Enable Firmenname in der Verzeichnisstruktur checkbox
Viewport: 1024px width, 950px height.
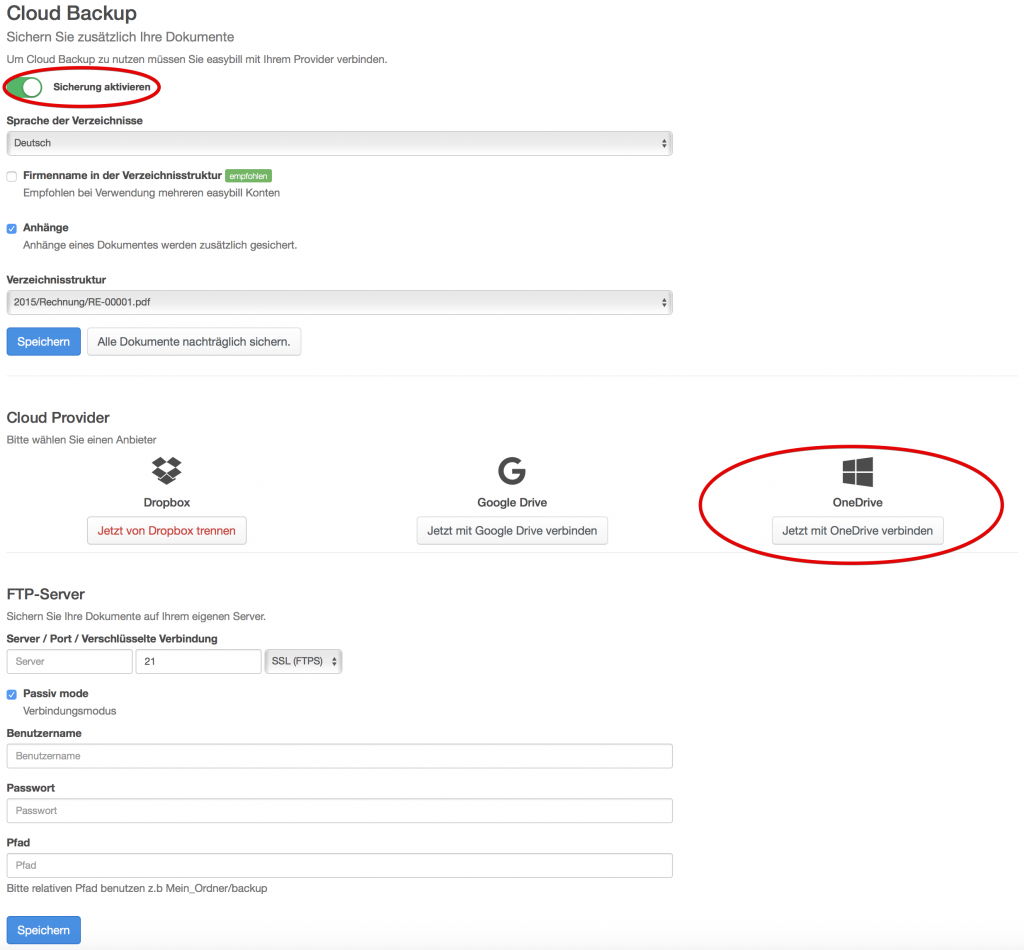pos(12,176)
